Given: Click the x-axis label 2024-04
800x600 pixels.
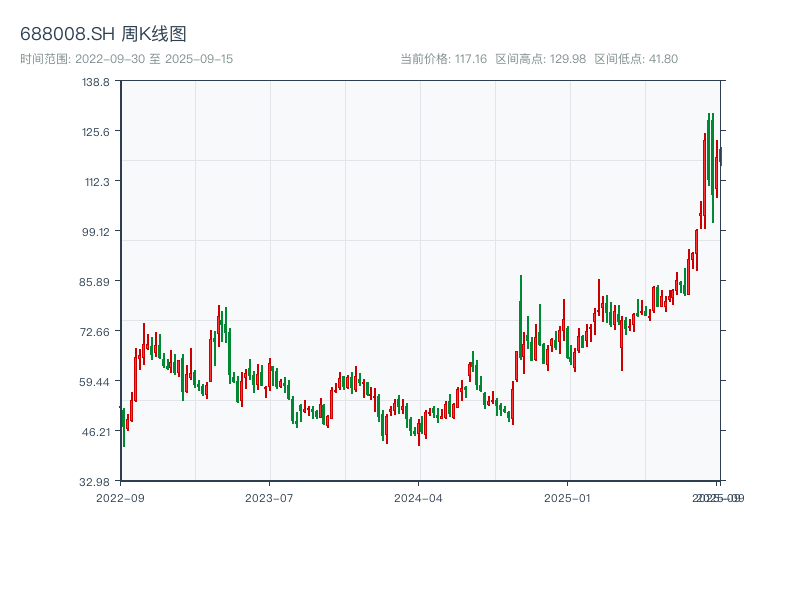Looking at the screenshot, I should pyautogui.click(x=418, y=498).
